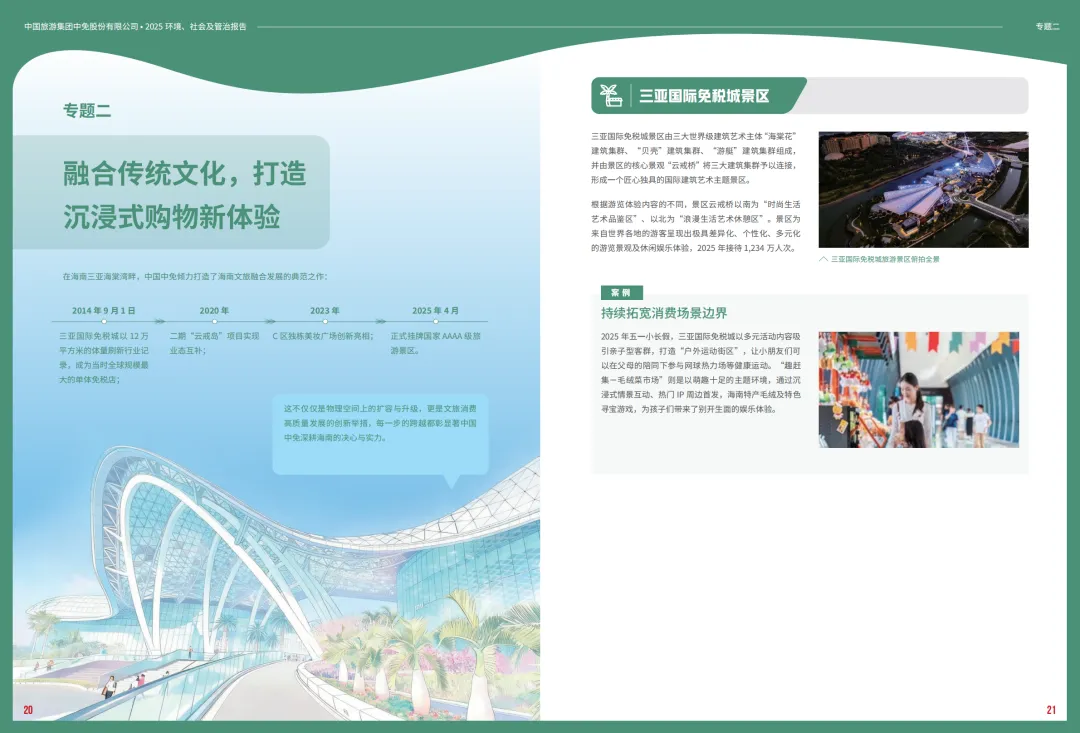The width and height of the screenshot is (1080, 733).
Task: Click the section title 三亚国际免税城景区
Action: [x=704, y=96]
